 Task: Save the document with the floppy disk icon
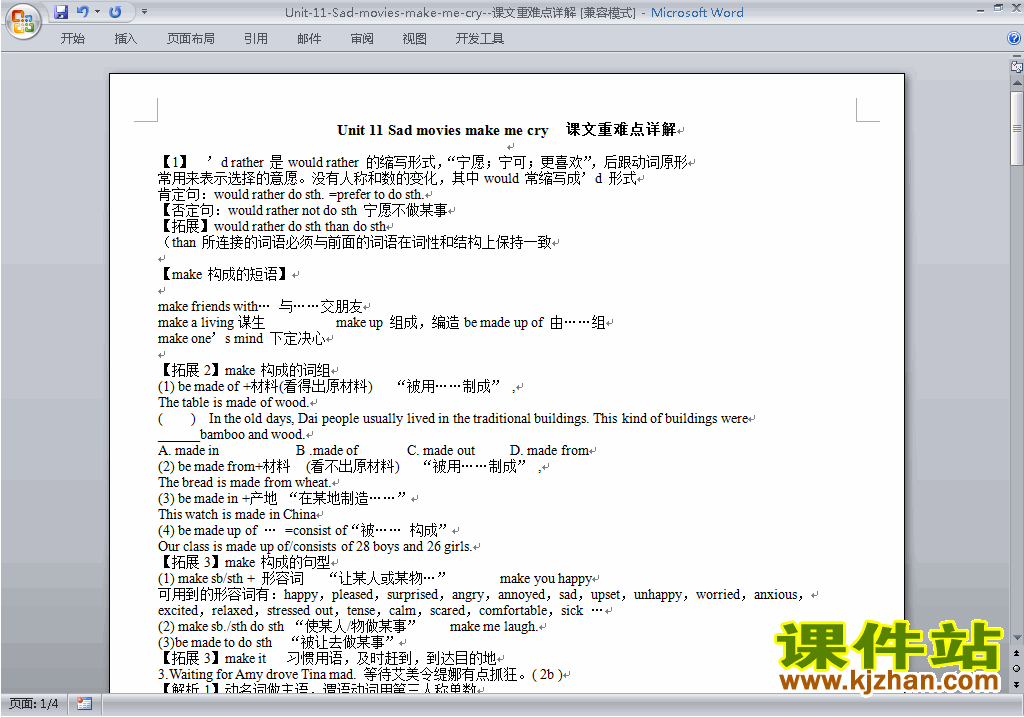point(61,12)
